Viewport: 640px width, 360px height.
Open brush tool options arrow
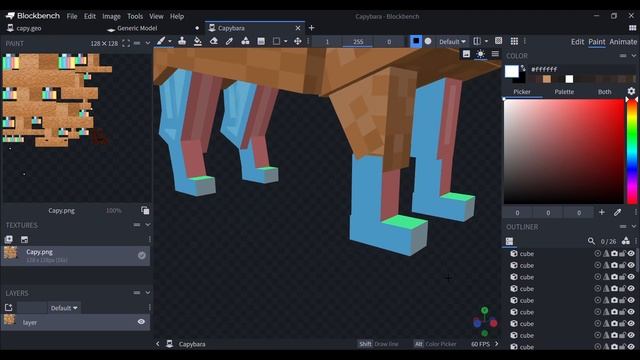[170, 41]
